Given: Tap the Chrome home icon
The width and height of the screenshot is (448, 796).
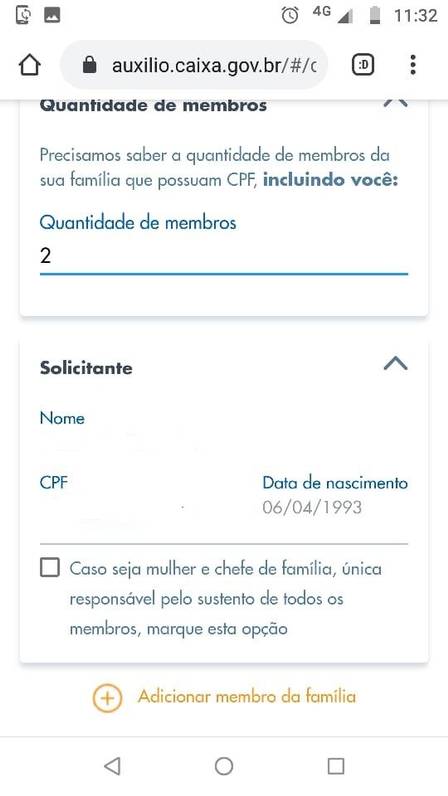Looking at the screenshot, I should [29, 65].
